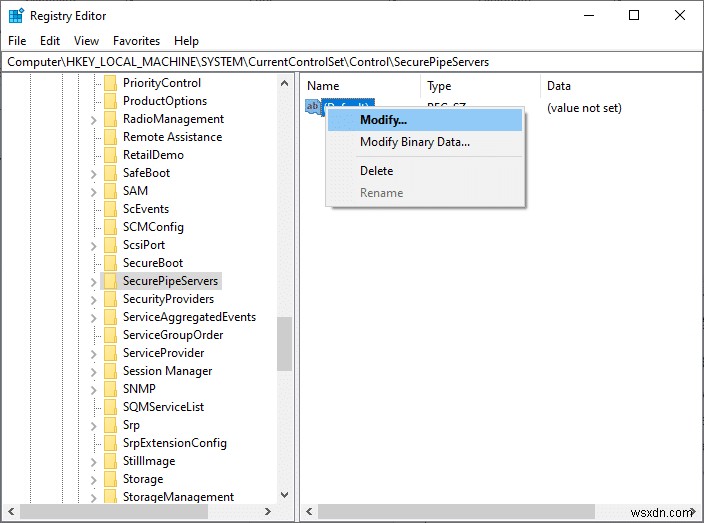Expand the ServiceProvider key
This screenshot has width=704, height=523.
pyautogui.click(x=93, y=354)
